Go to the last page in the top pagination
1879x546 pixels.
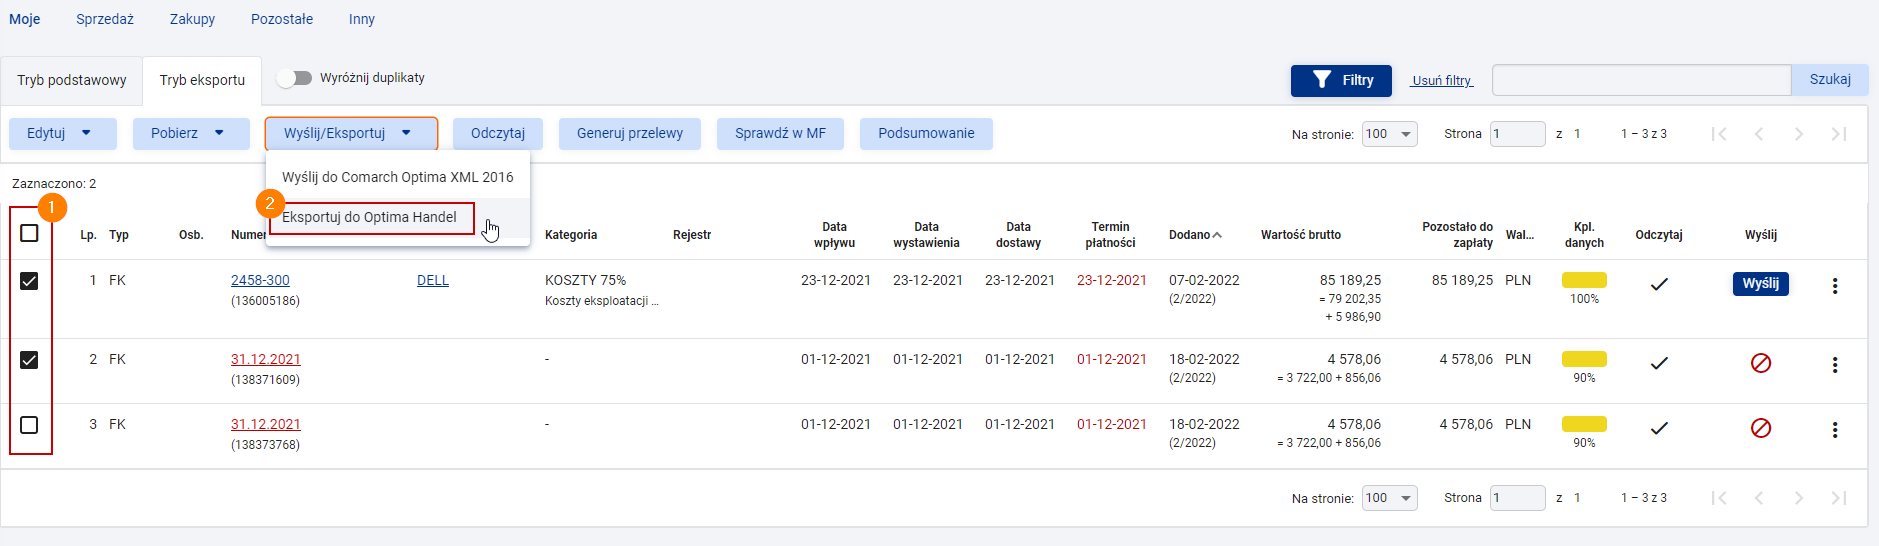point(1838,134)
